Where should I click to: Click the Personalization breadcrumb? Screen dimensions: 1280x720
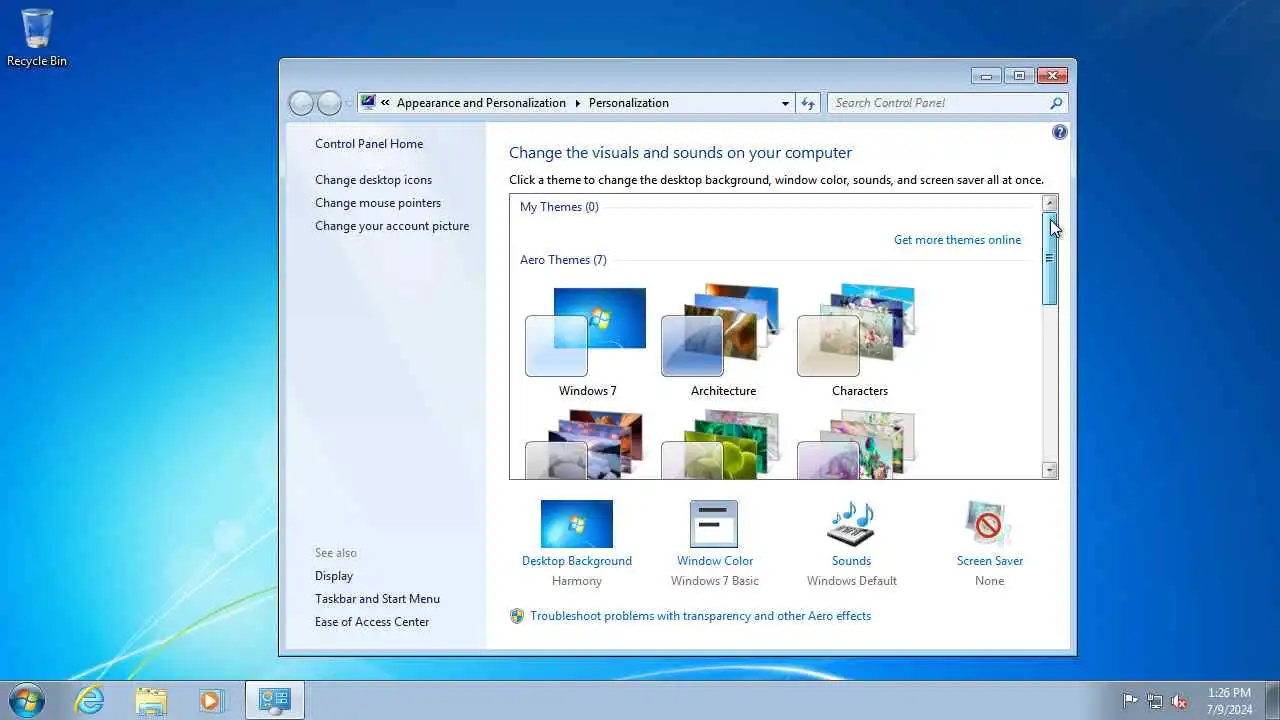[x=629, y=103]
